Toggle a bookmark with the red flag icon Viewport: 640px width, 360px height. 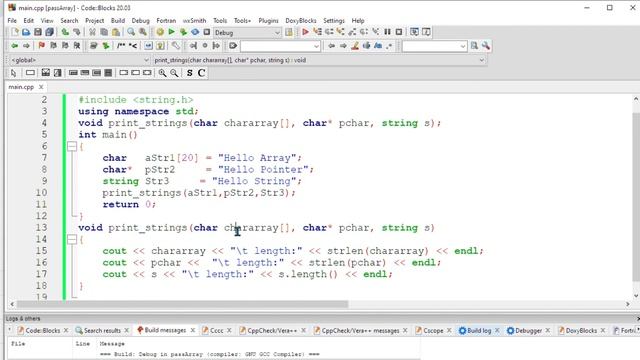coord(41,46)
